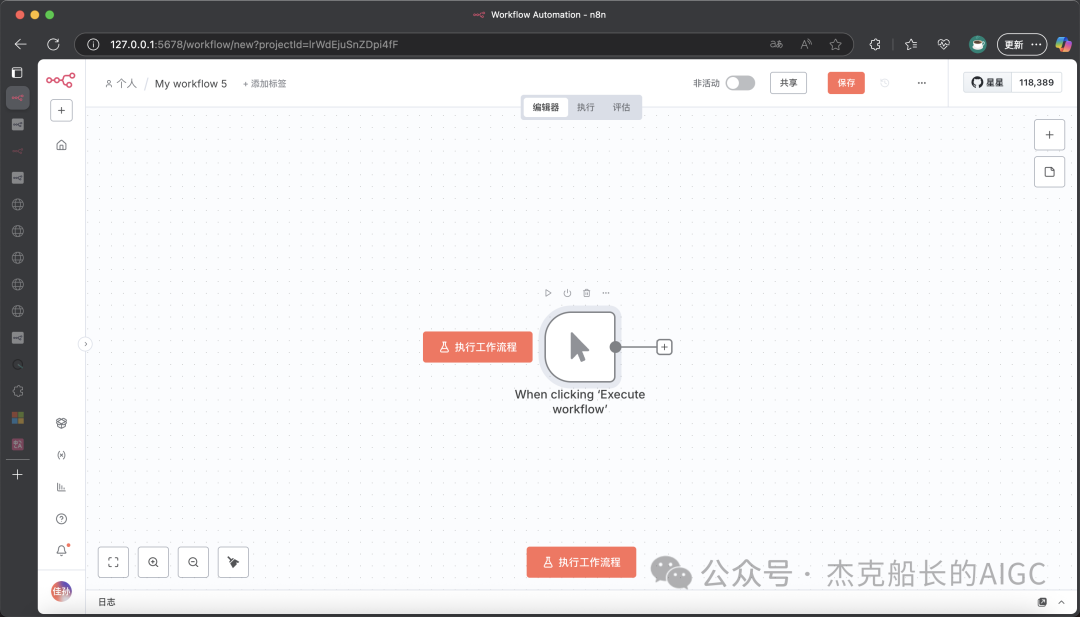1080x617 pixels.
Task: Open workflow three-dot options menu
Action: pyautogui.click(x=922, y=83)
